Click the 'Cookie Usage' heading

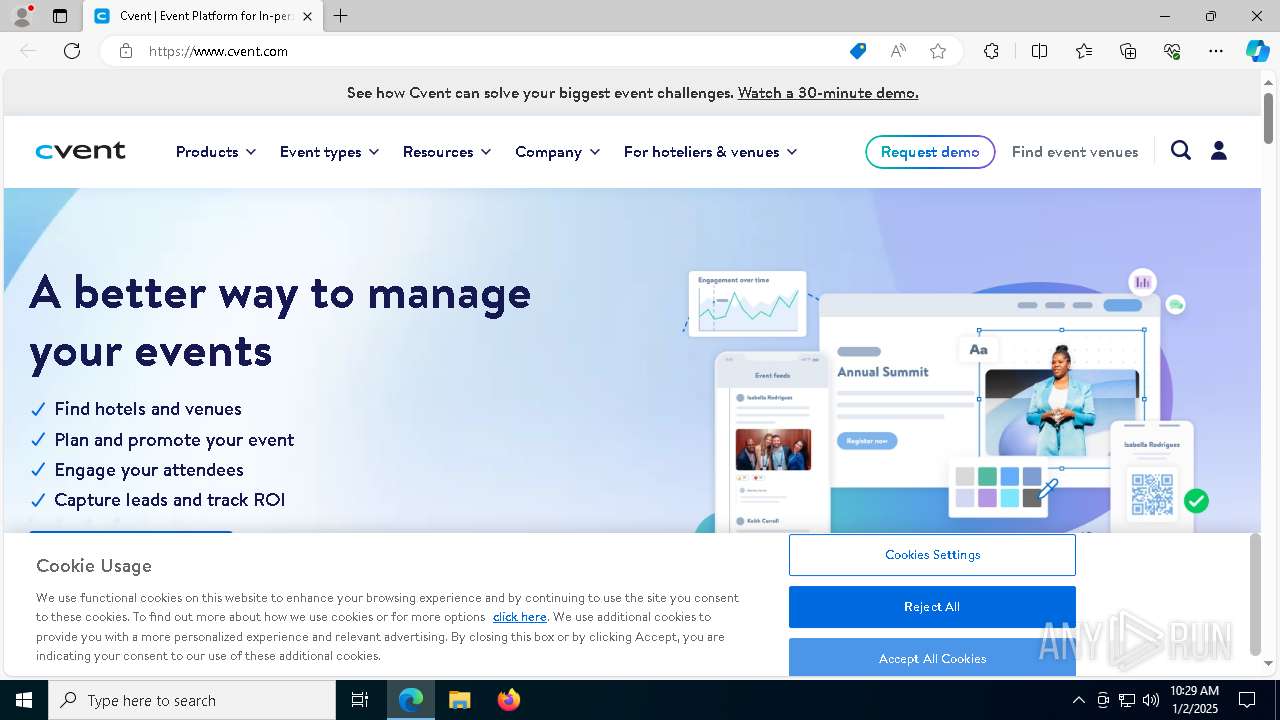click(94, 566)
